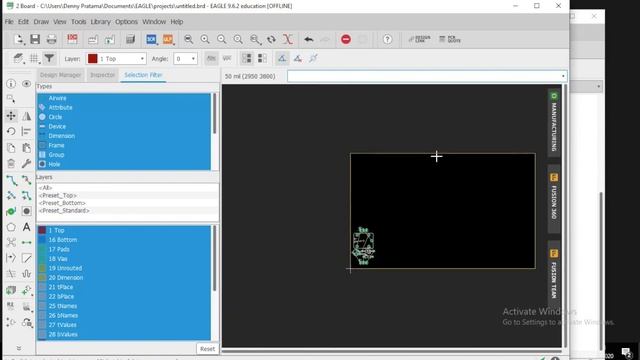Click the Zoom to fit icon
Screen dimensions: 640x360
click(x=188, y=39)
